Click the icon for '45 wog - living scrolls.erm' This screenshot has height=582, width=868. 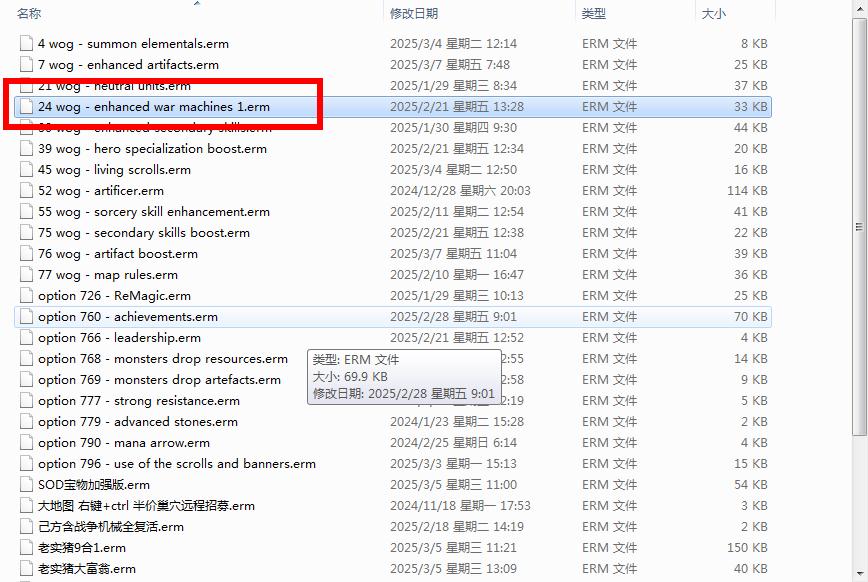tap(26, 169)
